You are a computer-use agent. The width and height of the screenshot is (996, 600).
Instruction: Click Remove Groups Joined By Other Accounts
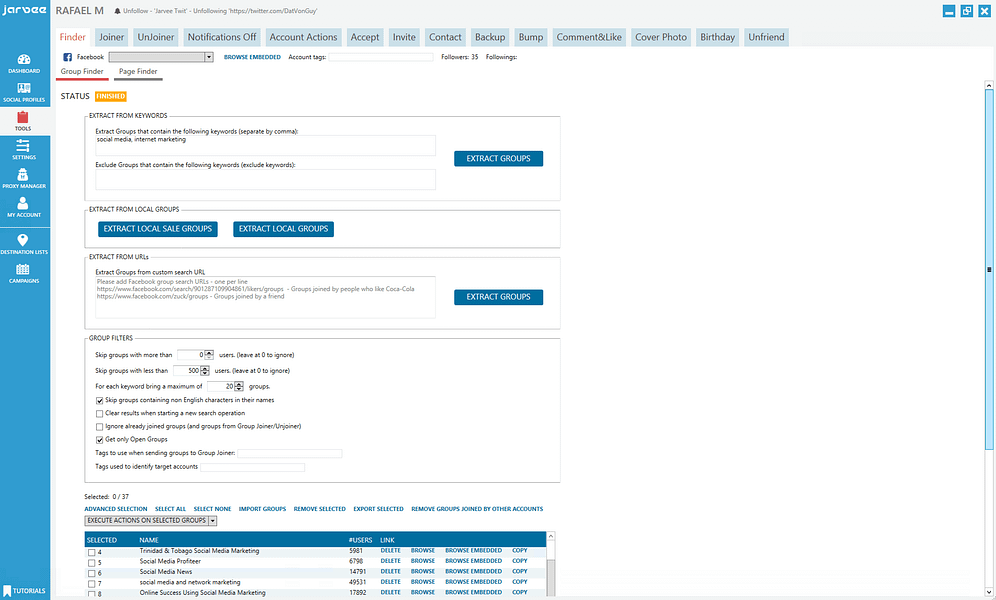click(477, 509)
